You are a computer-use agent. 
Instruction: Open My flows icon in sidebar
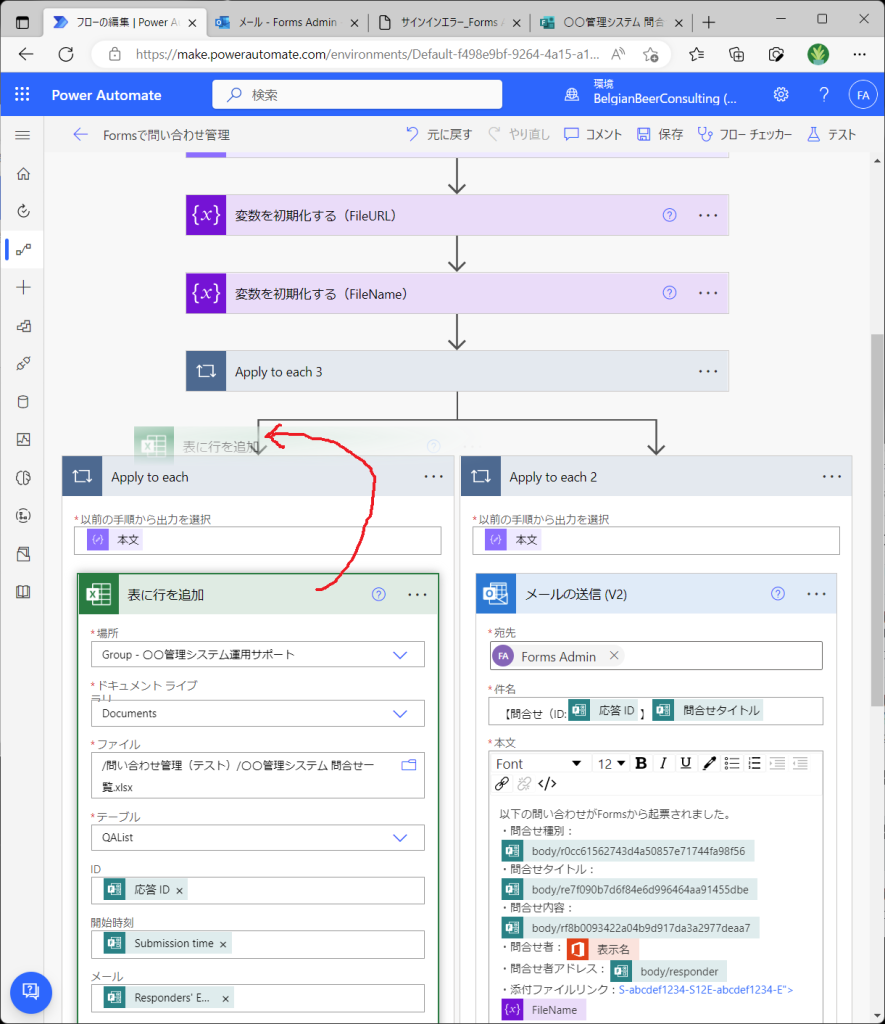pyautogui.click(x=24, y=249)
